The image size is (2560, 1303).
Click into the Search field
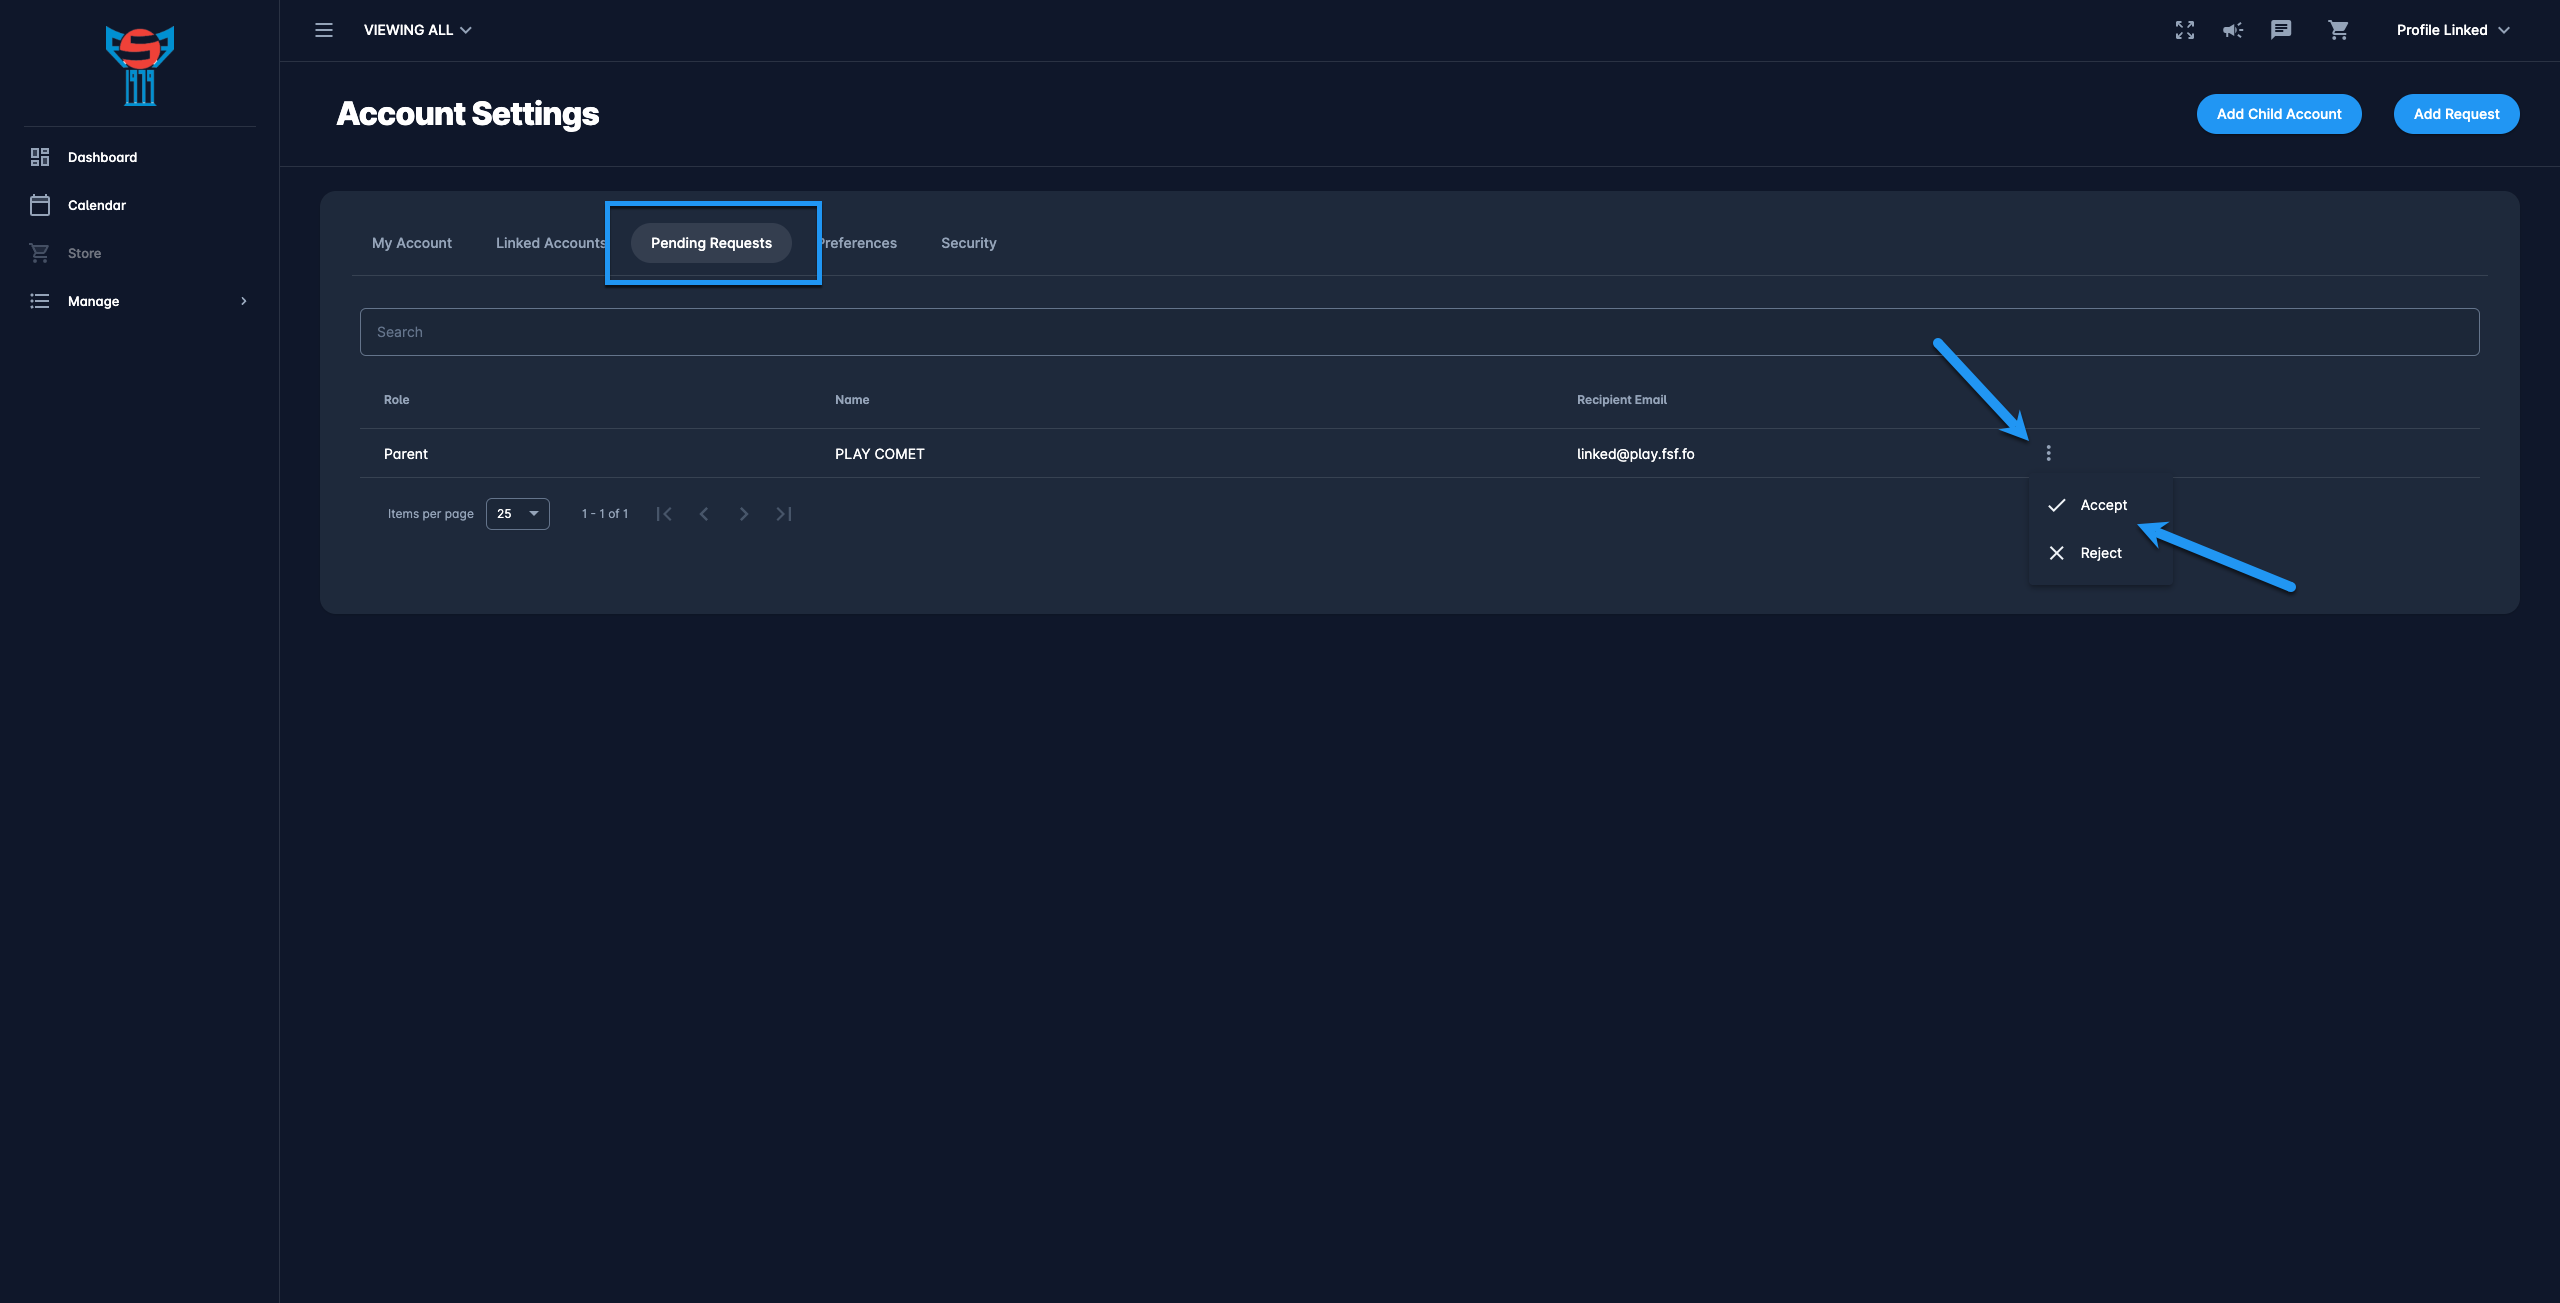[x=1419, y=332]
